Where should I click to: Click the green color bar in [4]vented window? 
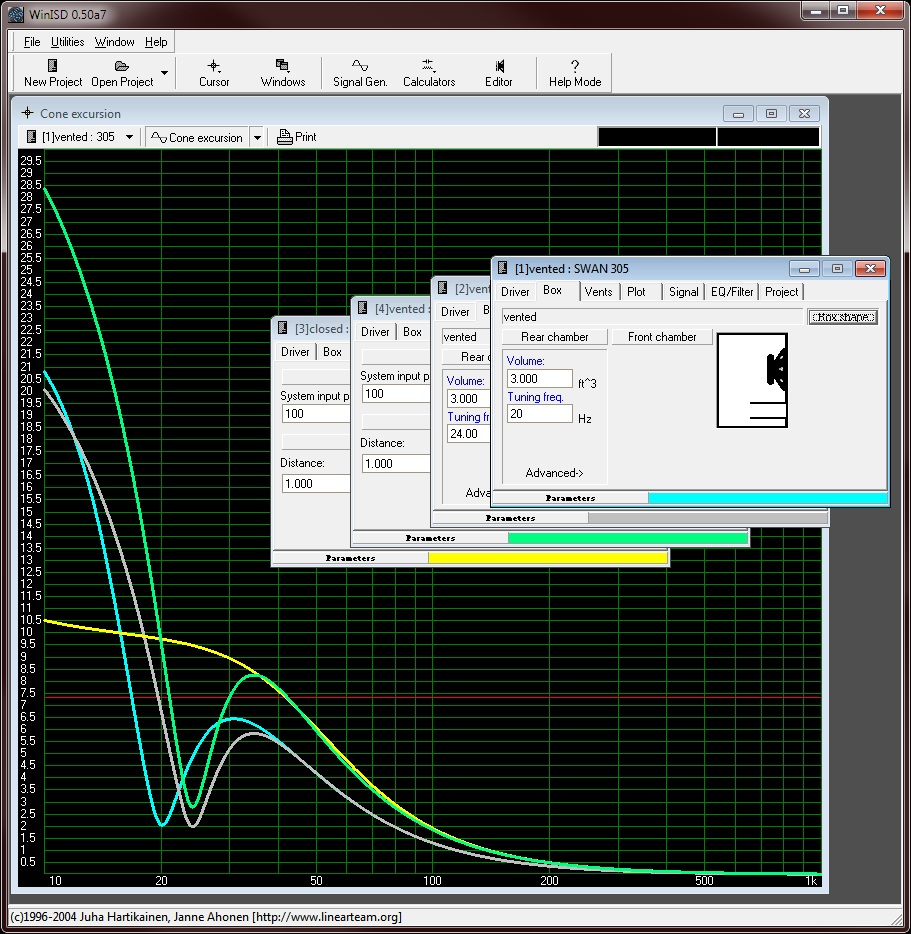coord(628,538)
